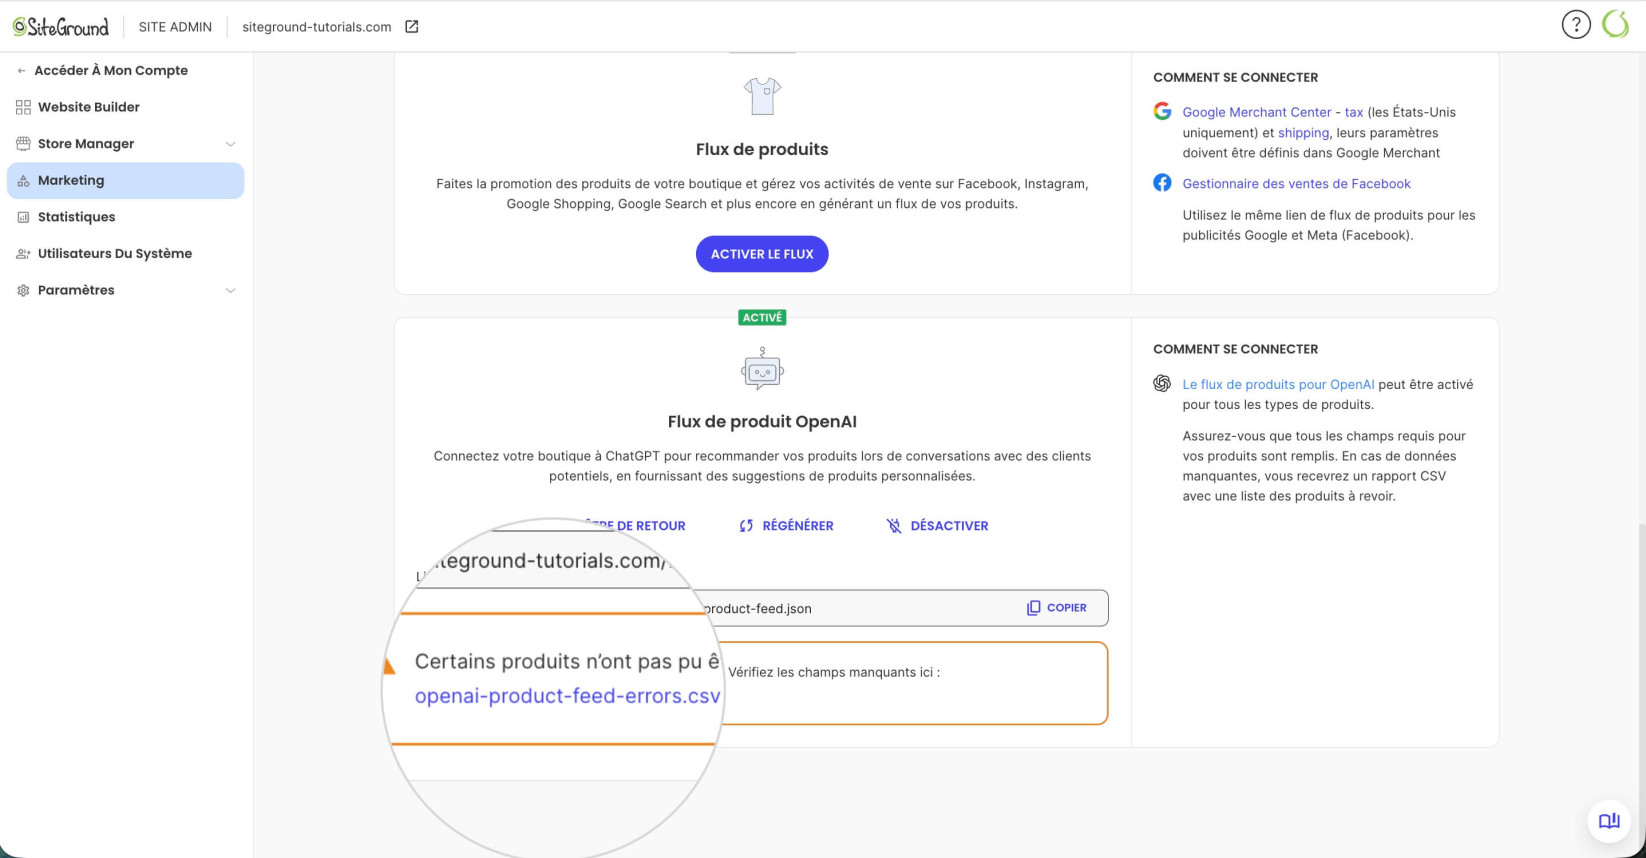Click the RÉGÉNÉRER button
The width and height of the screenshot is (1646, 858).
pos(786,526)
